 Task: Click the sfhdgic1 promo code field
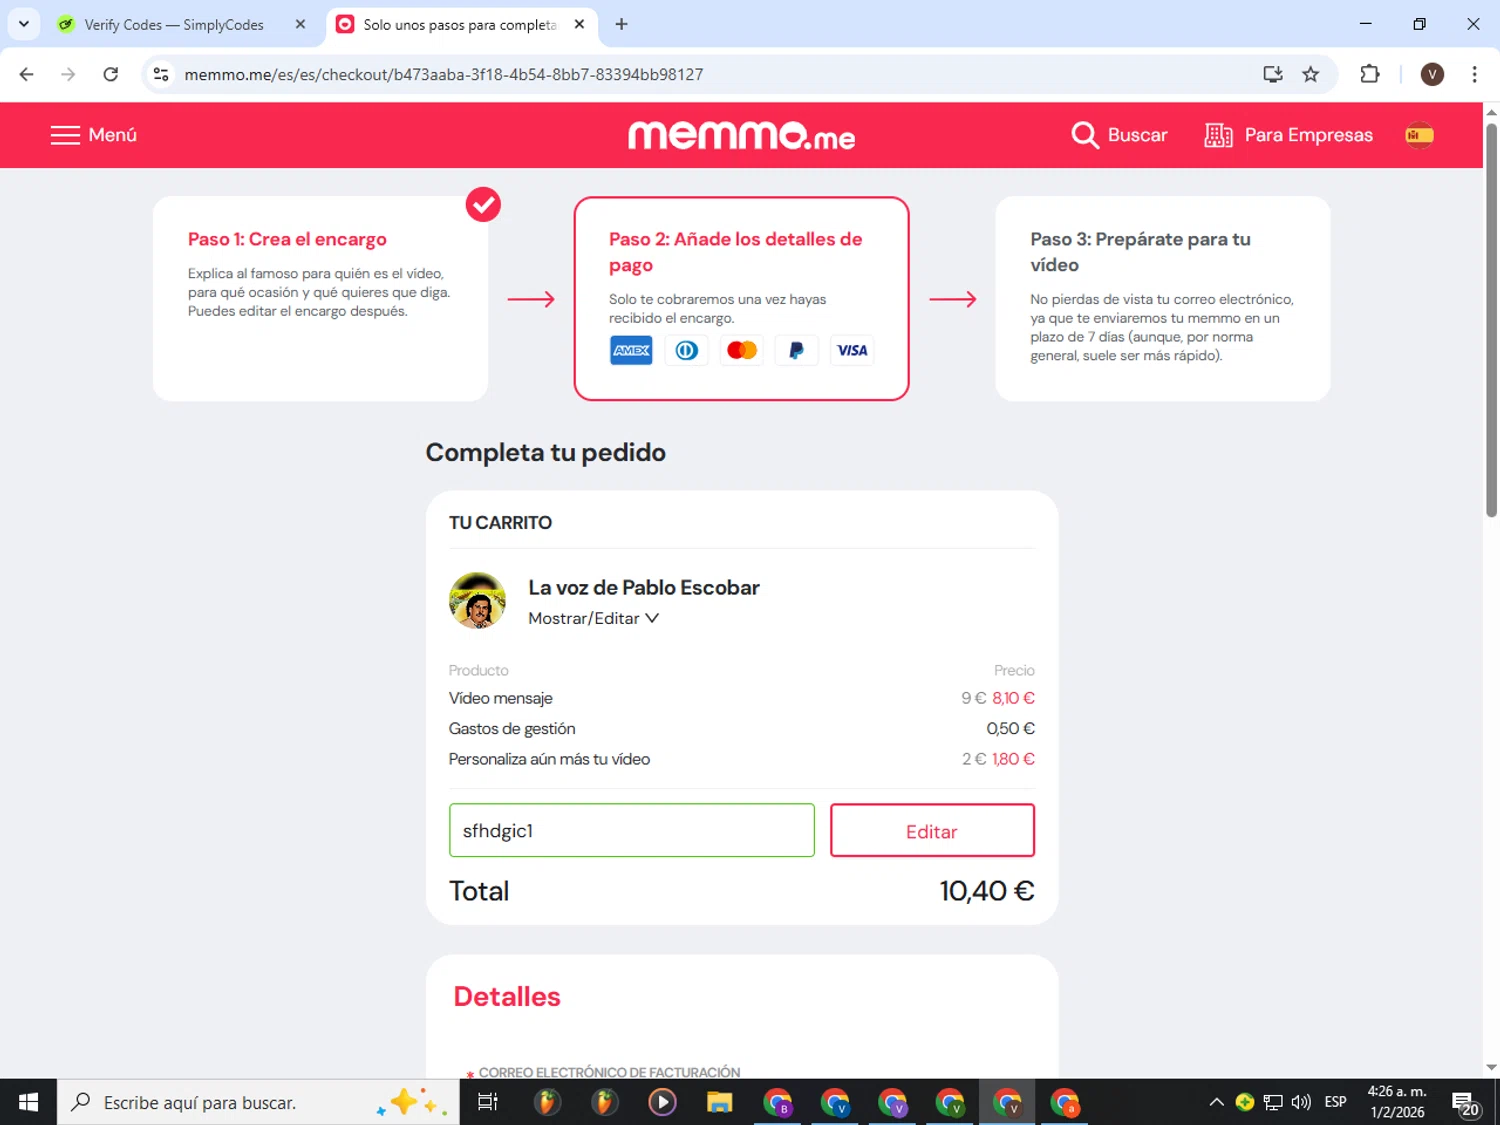pos(632,830)
